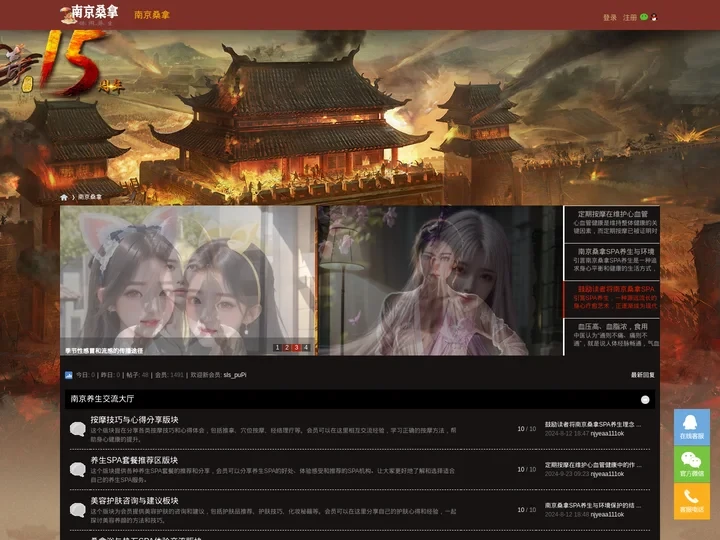Switch slideshow to slide 1

[277, 348]
